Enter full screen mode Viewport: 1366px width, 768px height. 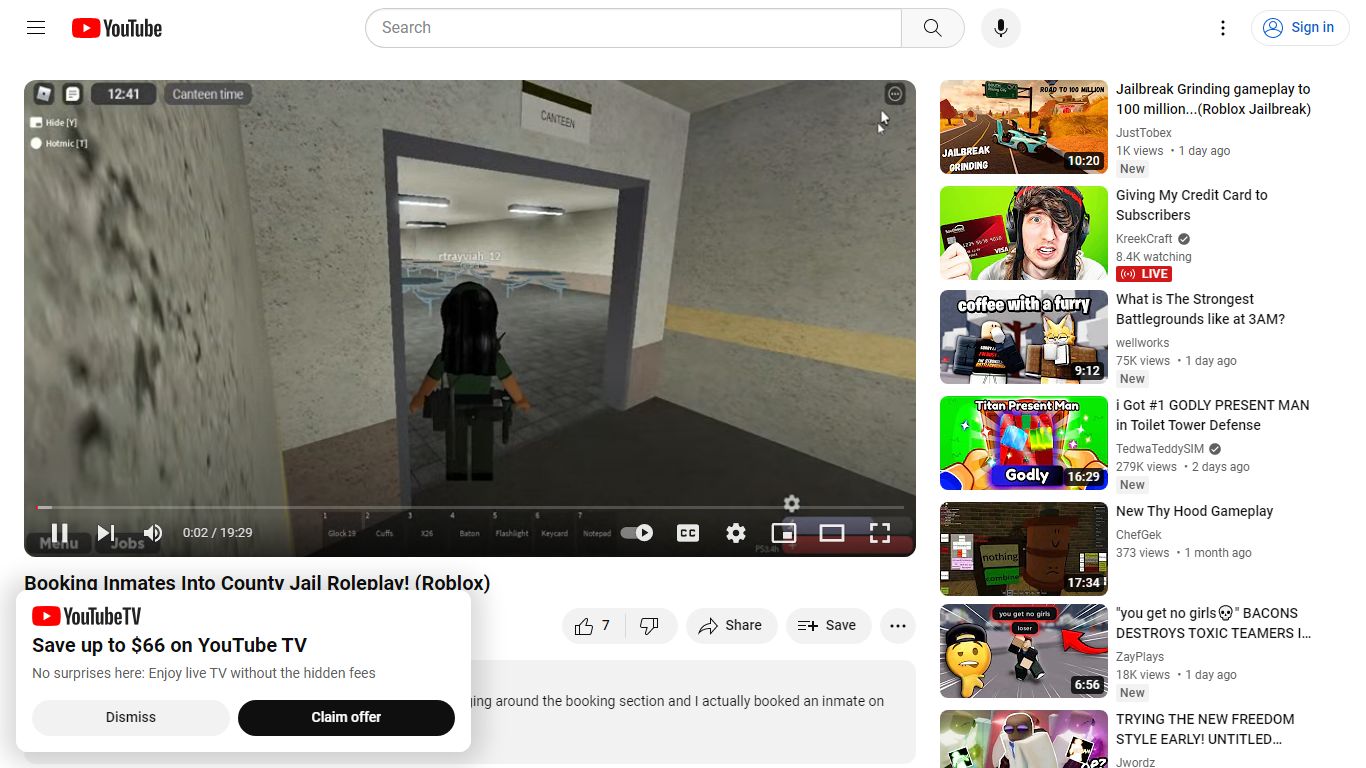coord(880,533)
